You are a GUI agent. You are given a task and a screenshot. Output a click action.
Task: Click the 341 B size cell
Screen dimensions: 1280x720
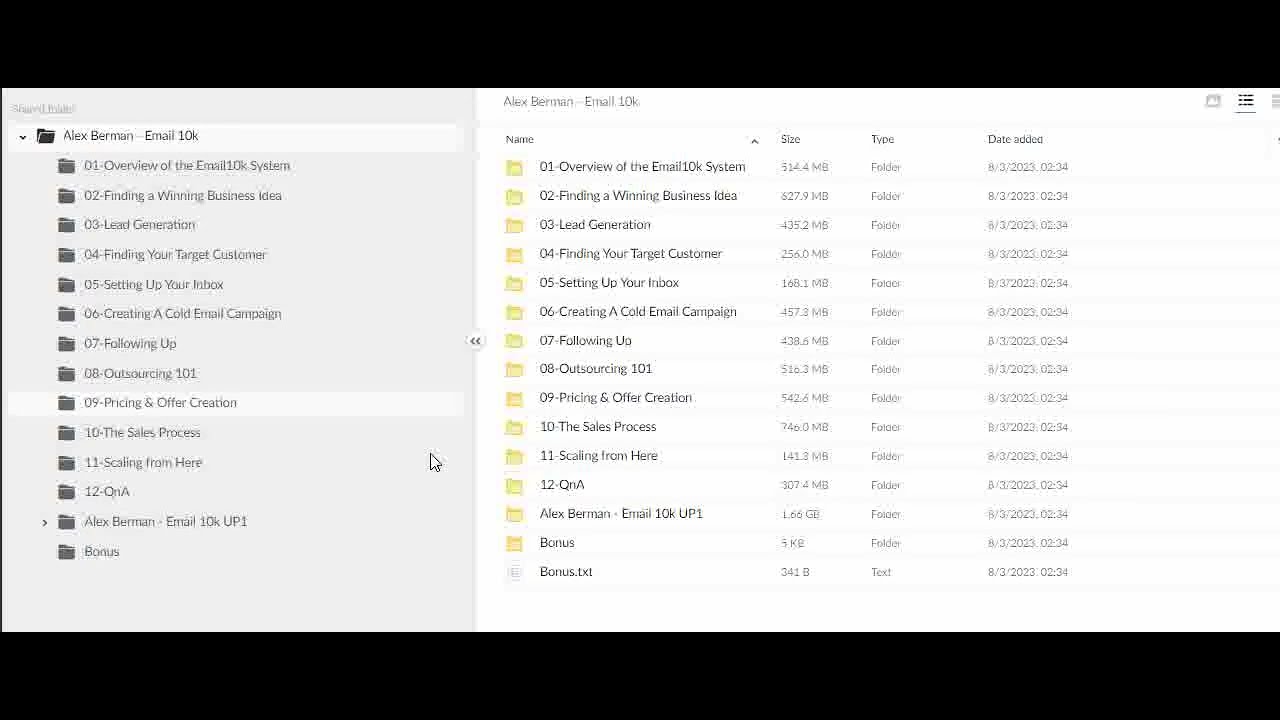tap(795, 573)
